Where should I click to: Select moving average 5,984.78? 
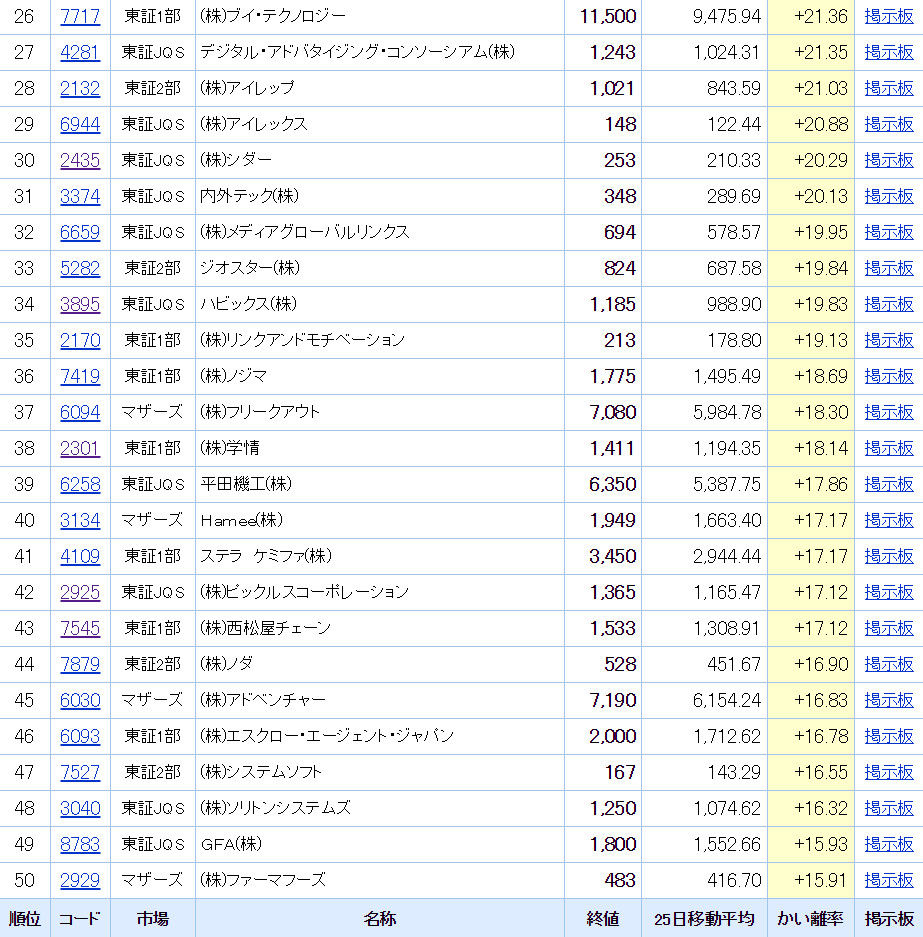(727, 412)
